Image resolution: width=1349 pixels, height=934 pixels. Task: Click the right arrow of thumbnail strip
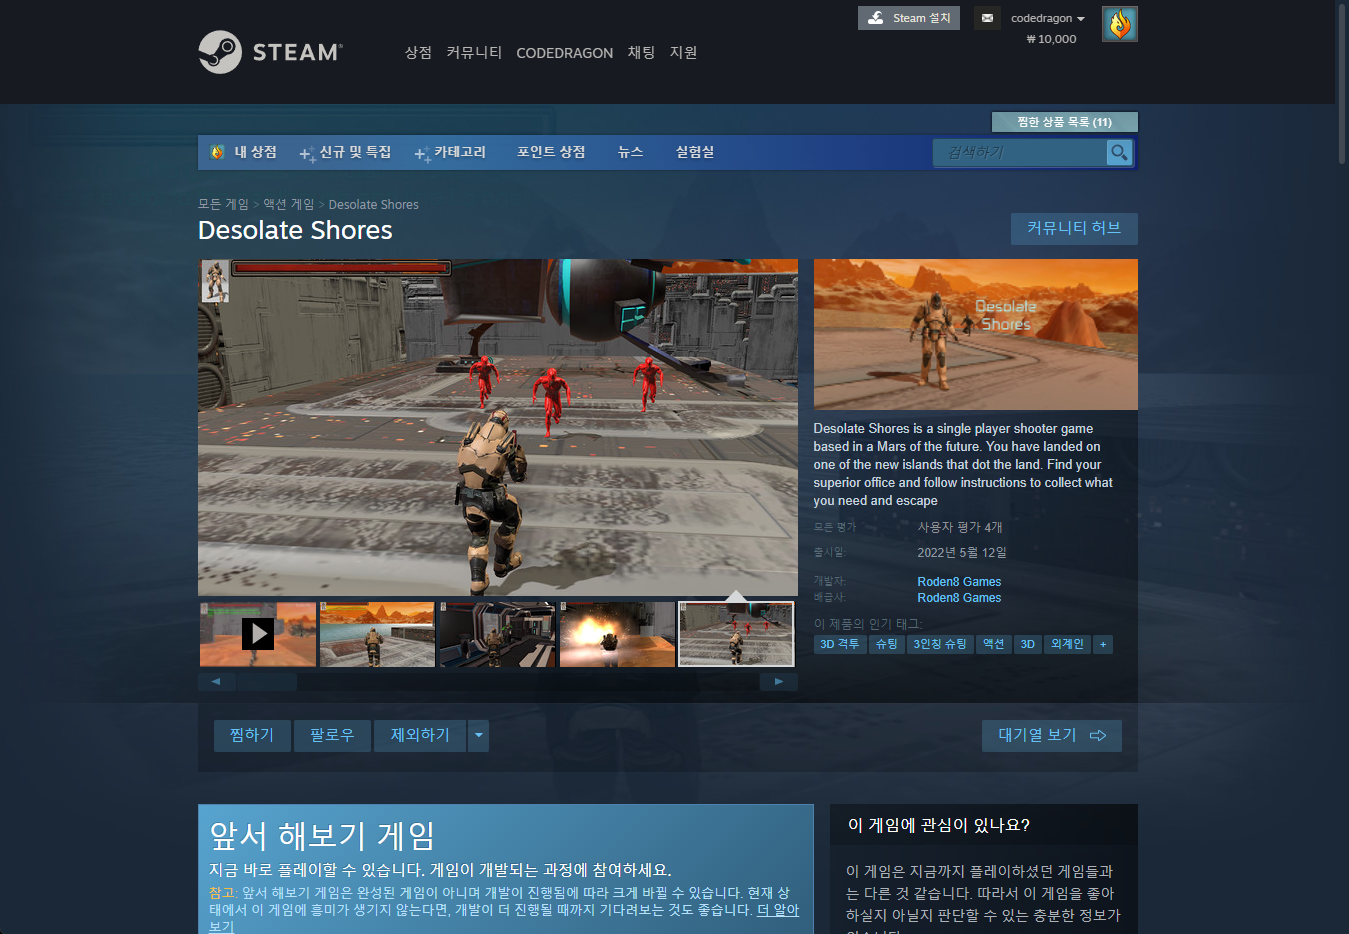click(x=779, y=682)
